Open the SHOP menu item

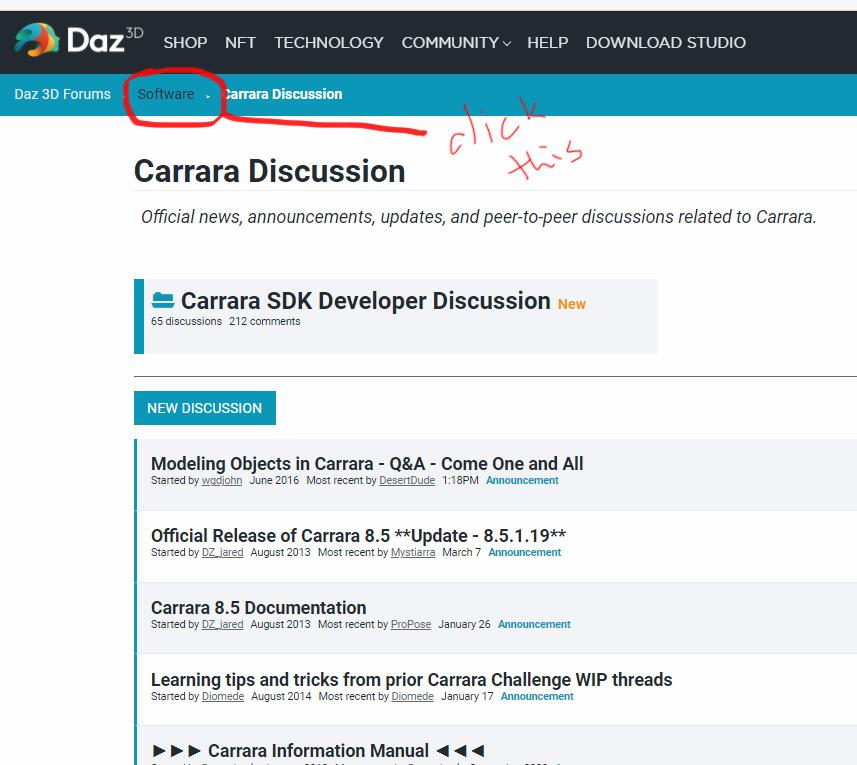tap(185, 43)
